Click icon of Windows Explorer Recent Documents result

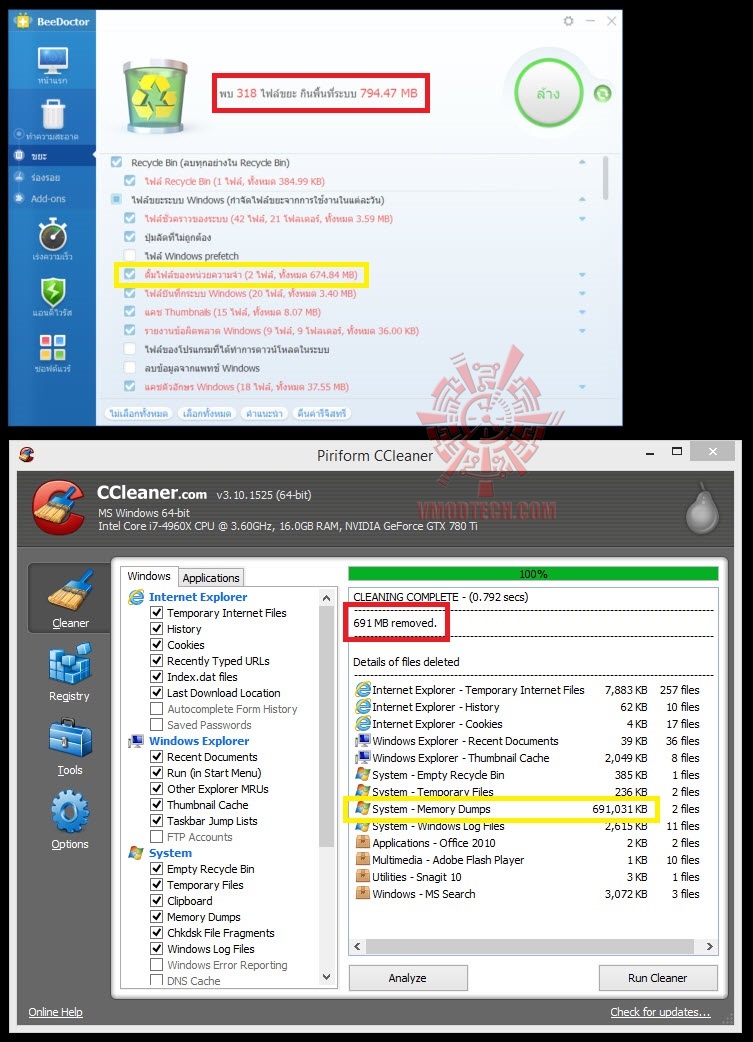(x=363, y=741)
